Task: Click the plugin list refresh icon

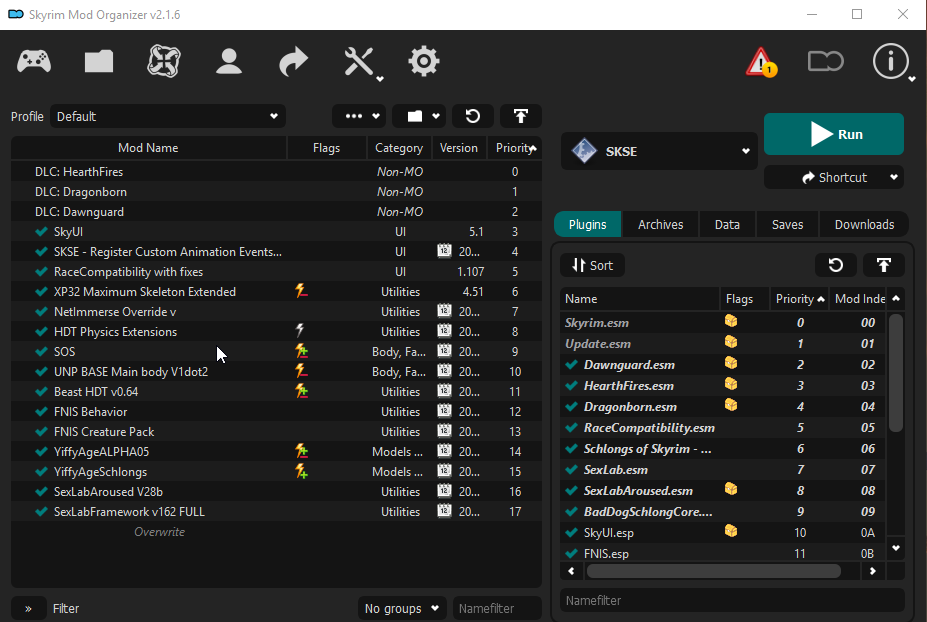Action: click(x=836, y=265)
